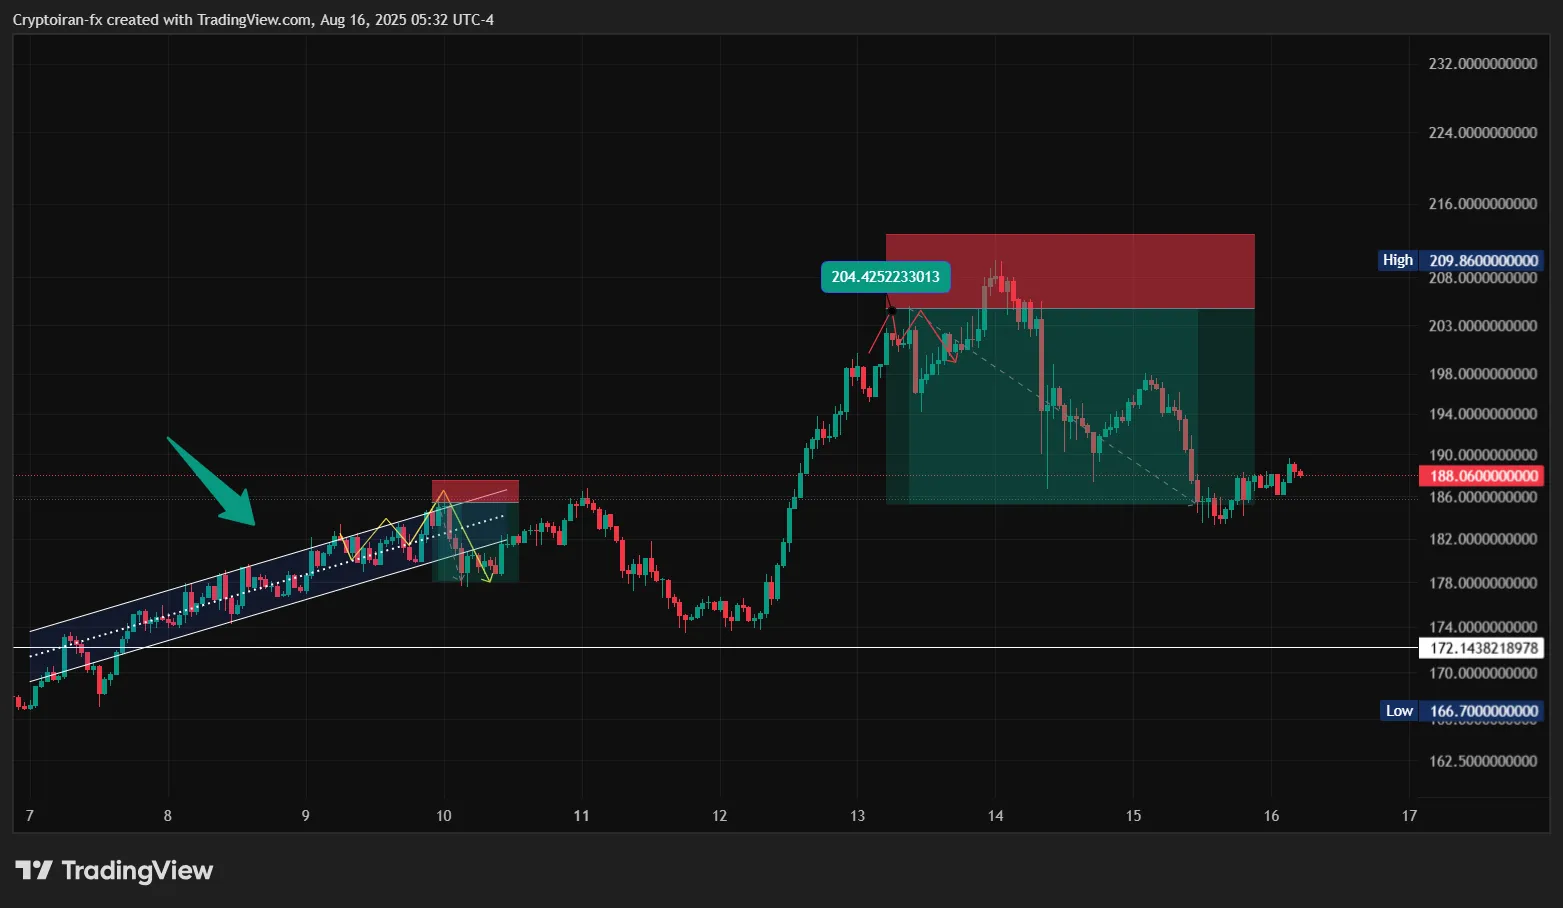The height and width of the screenshot is (908, 1563).
Task: Click date label 10 on time axis
Action: point(443,816)
